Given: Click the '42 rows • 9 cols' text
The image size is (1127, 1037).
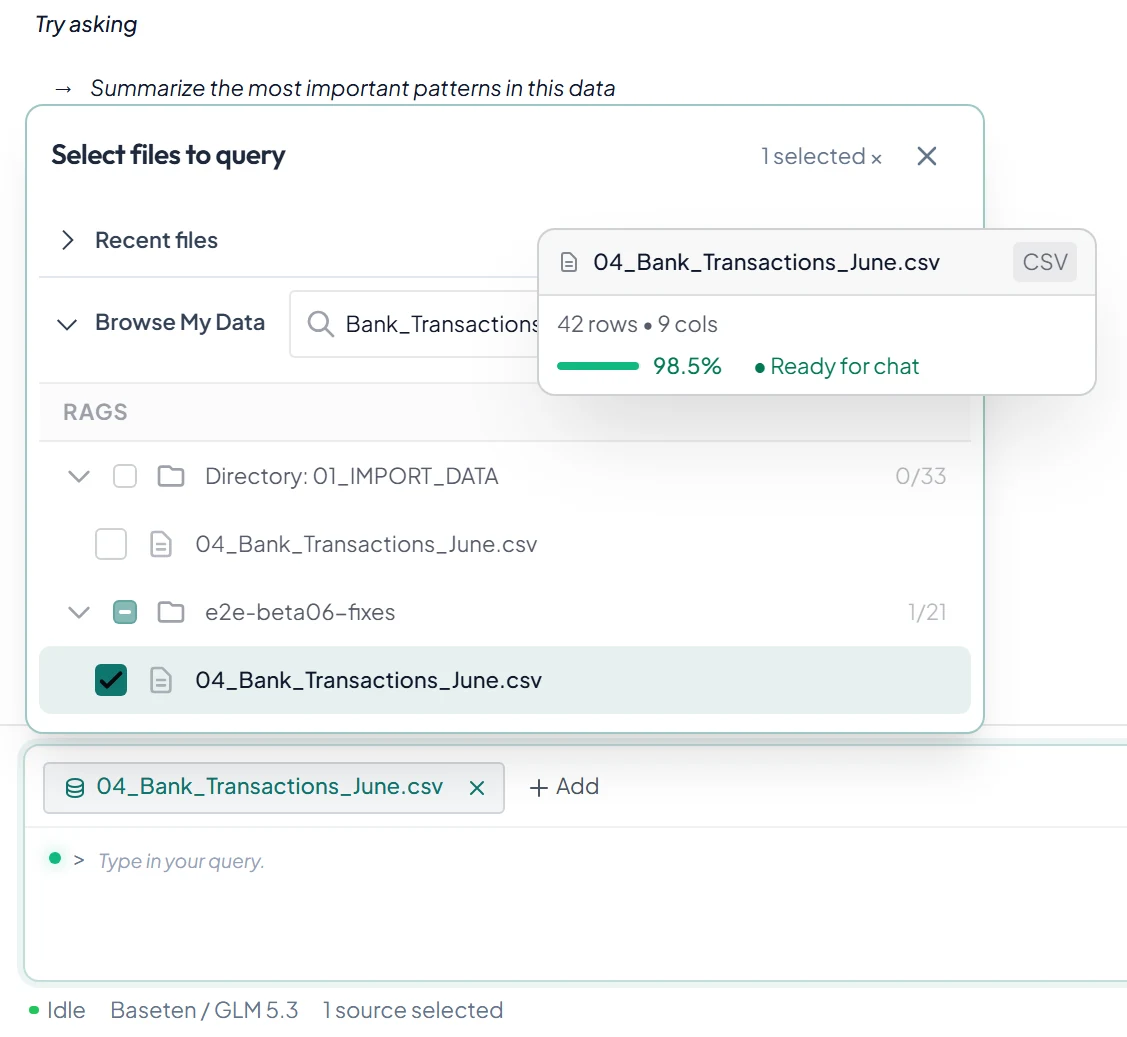Looking at the screenshot, I should coord(638,325).
